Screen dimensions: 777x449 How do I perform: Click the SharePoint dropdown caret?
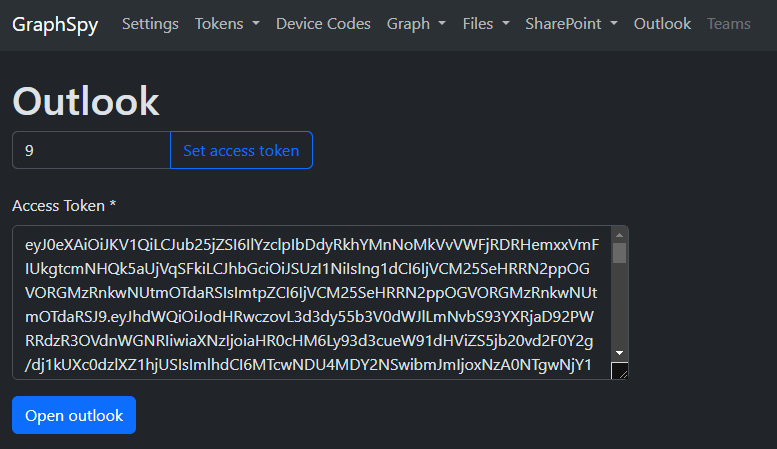[614, 23]
